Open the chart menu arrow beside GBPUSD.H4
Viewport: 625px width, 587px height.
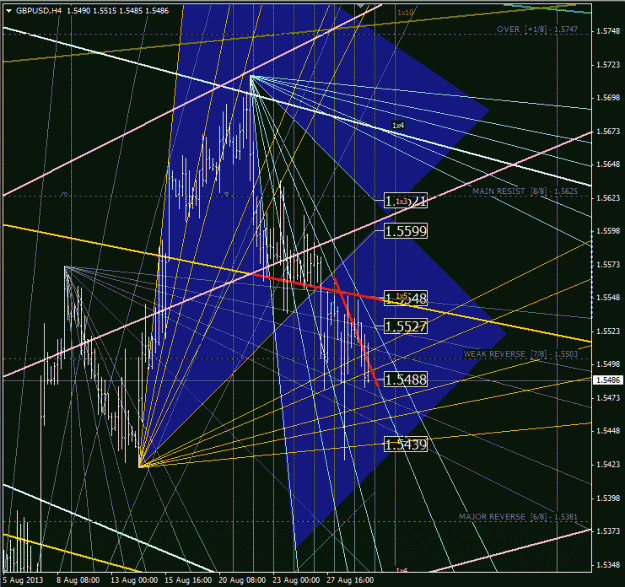pos(9,11)
